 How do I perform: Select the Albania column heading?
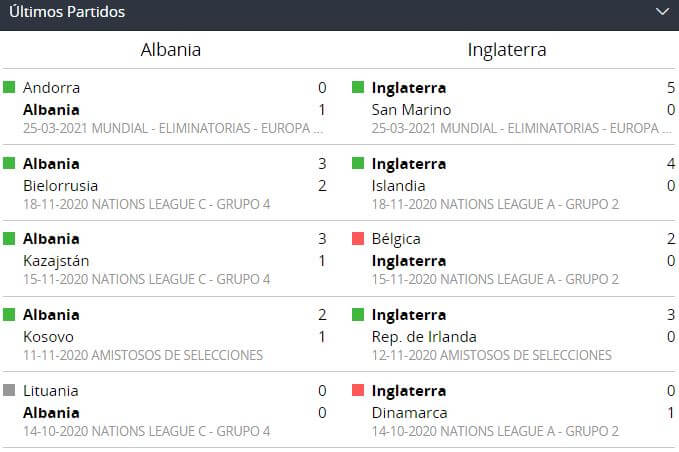pos(170,50)
